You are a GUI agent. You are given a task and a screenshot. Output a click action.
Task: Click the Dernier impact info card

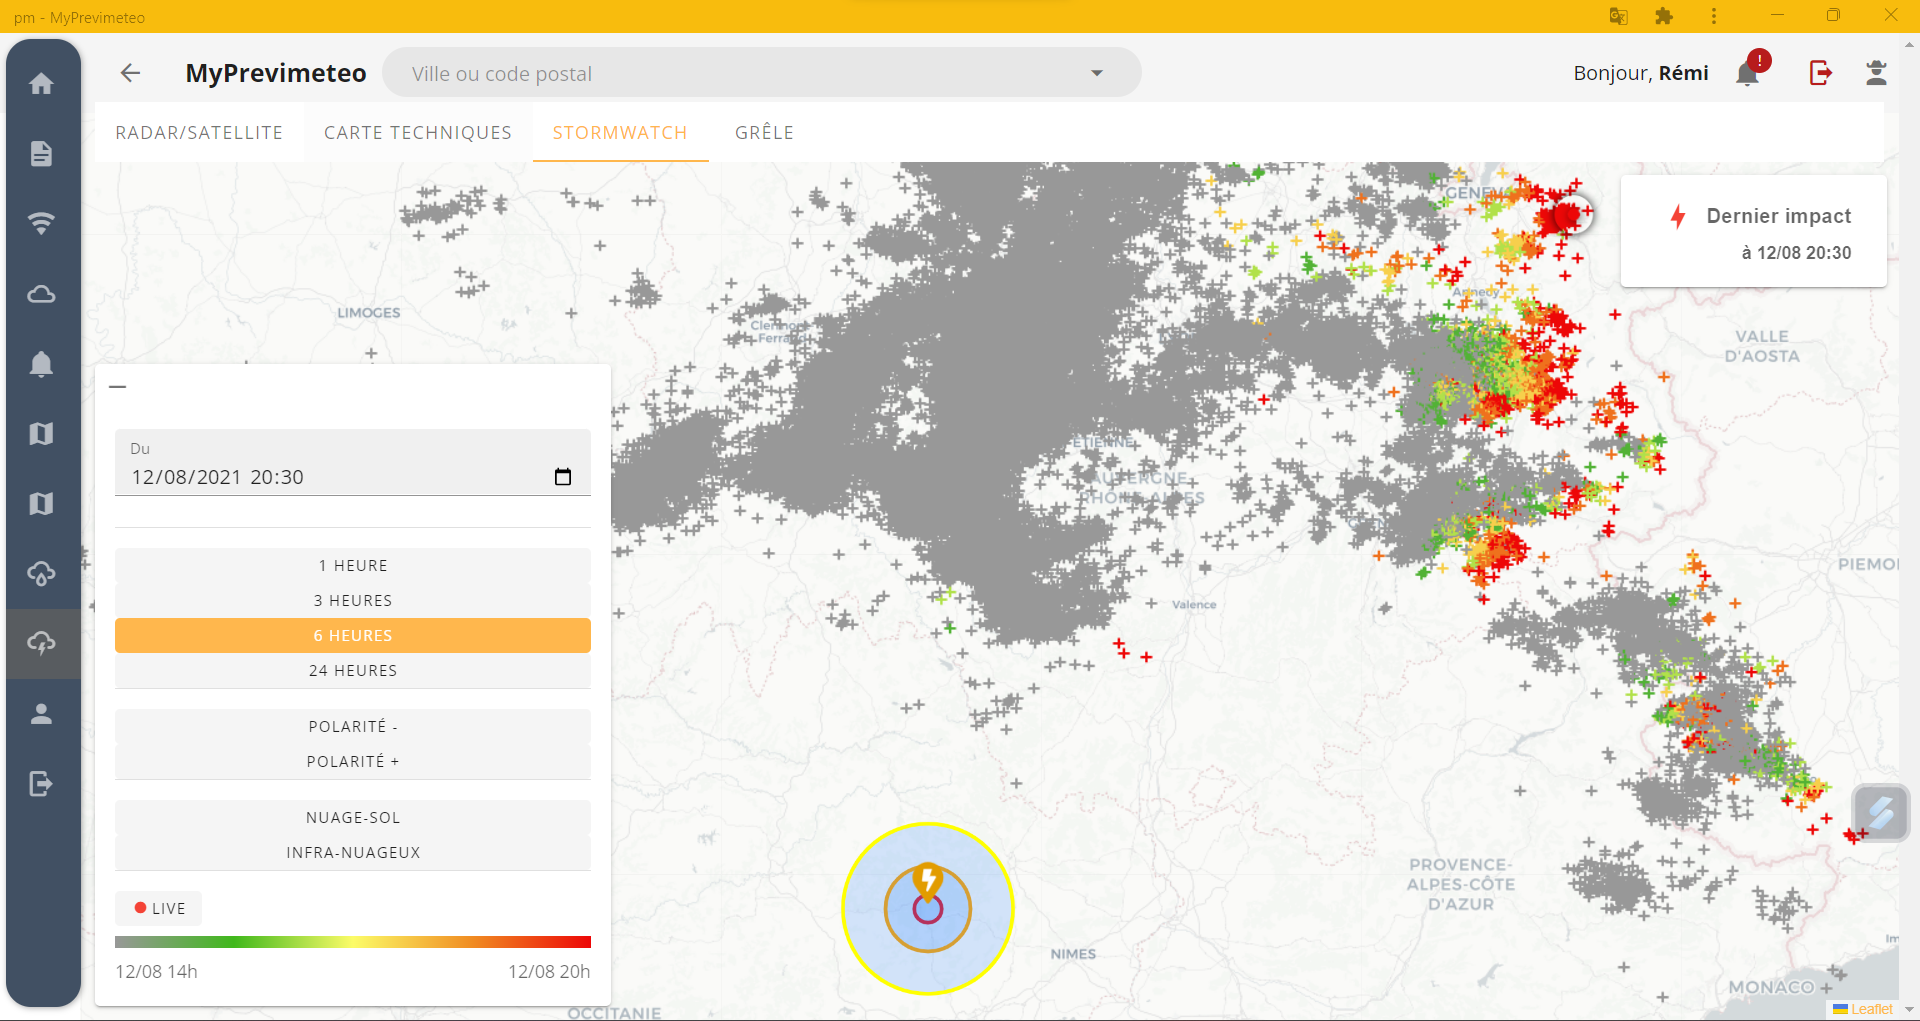pos(1753,232)
